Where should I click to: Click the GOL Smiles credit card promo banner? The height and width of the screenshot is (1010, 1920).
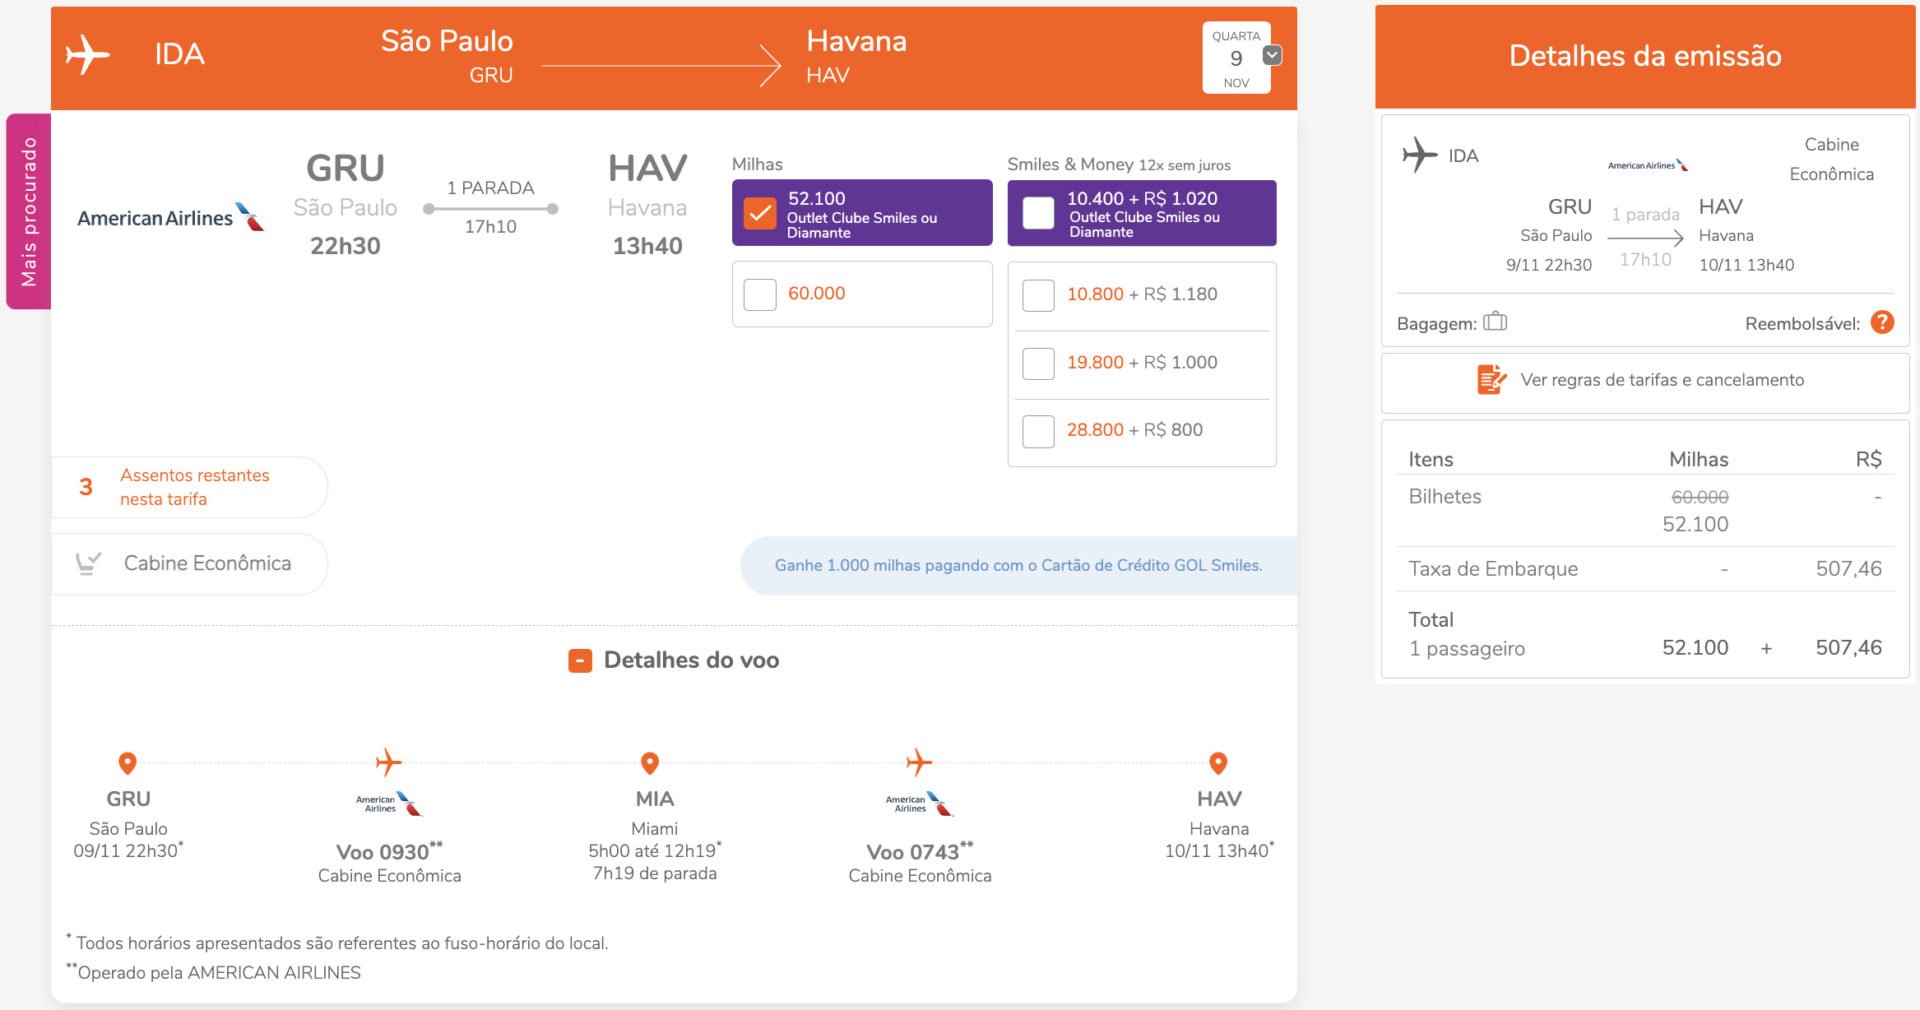click(x=1018, y=565)
